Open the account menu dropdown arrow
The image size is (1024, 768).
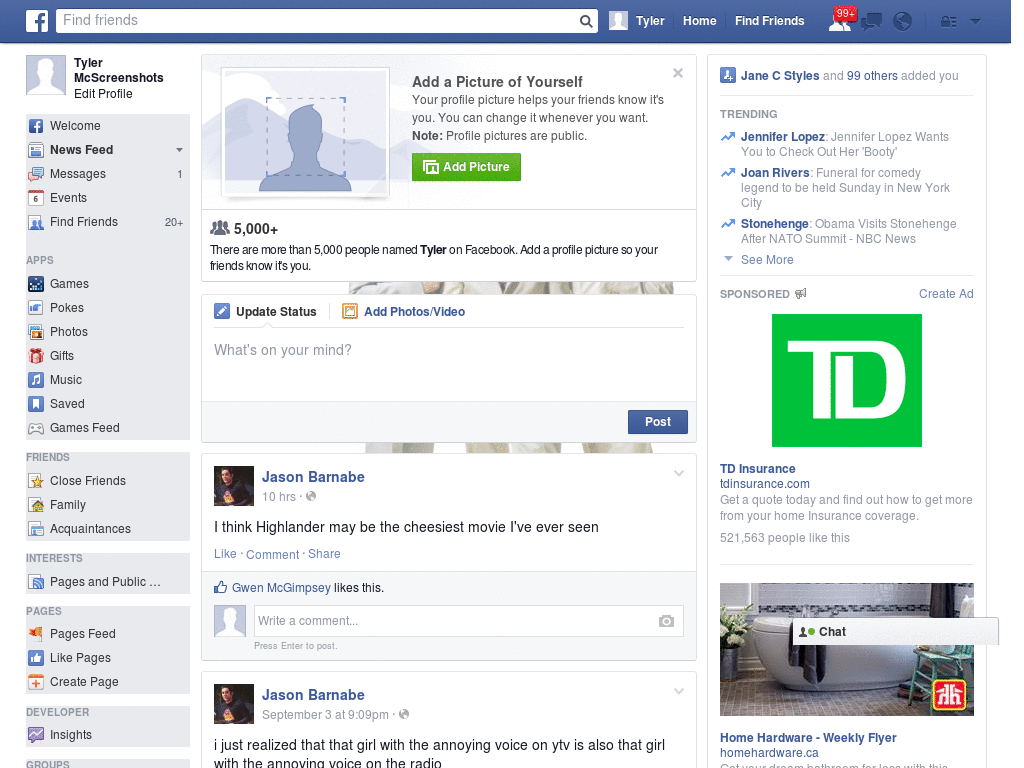pyautogui.click(x=976, y=22)
